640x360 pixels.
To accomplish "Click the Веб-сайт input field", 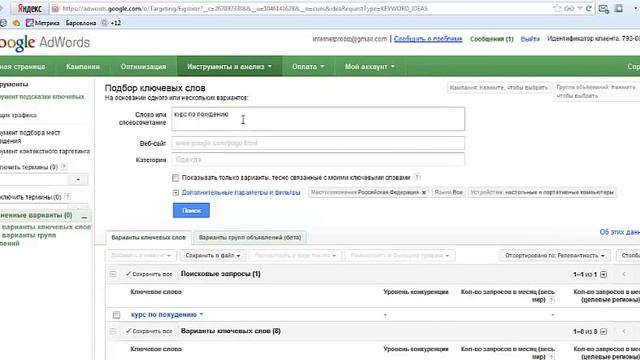I will click(x=318, y=143).
